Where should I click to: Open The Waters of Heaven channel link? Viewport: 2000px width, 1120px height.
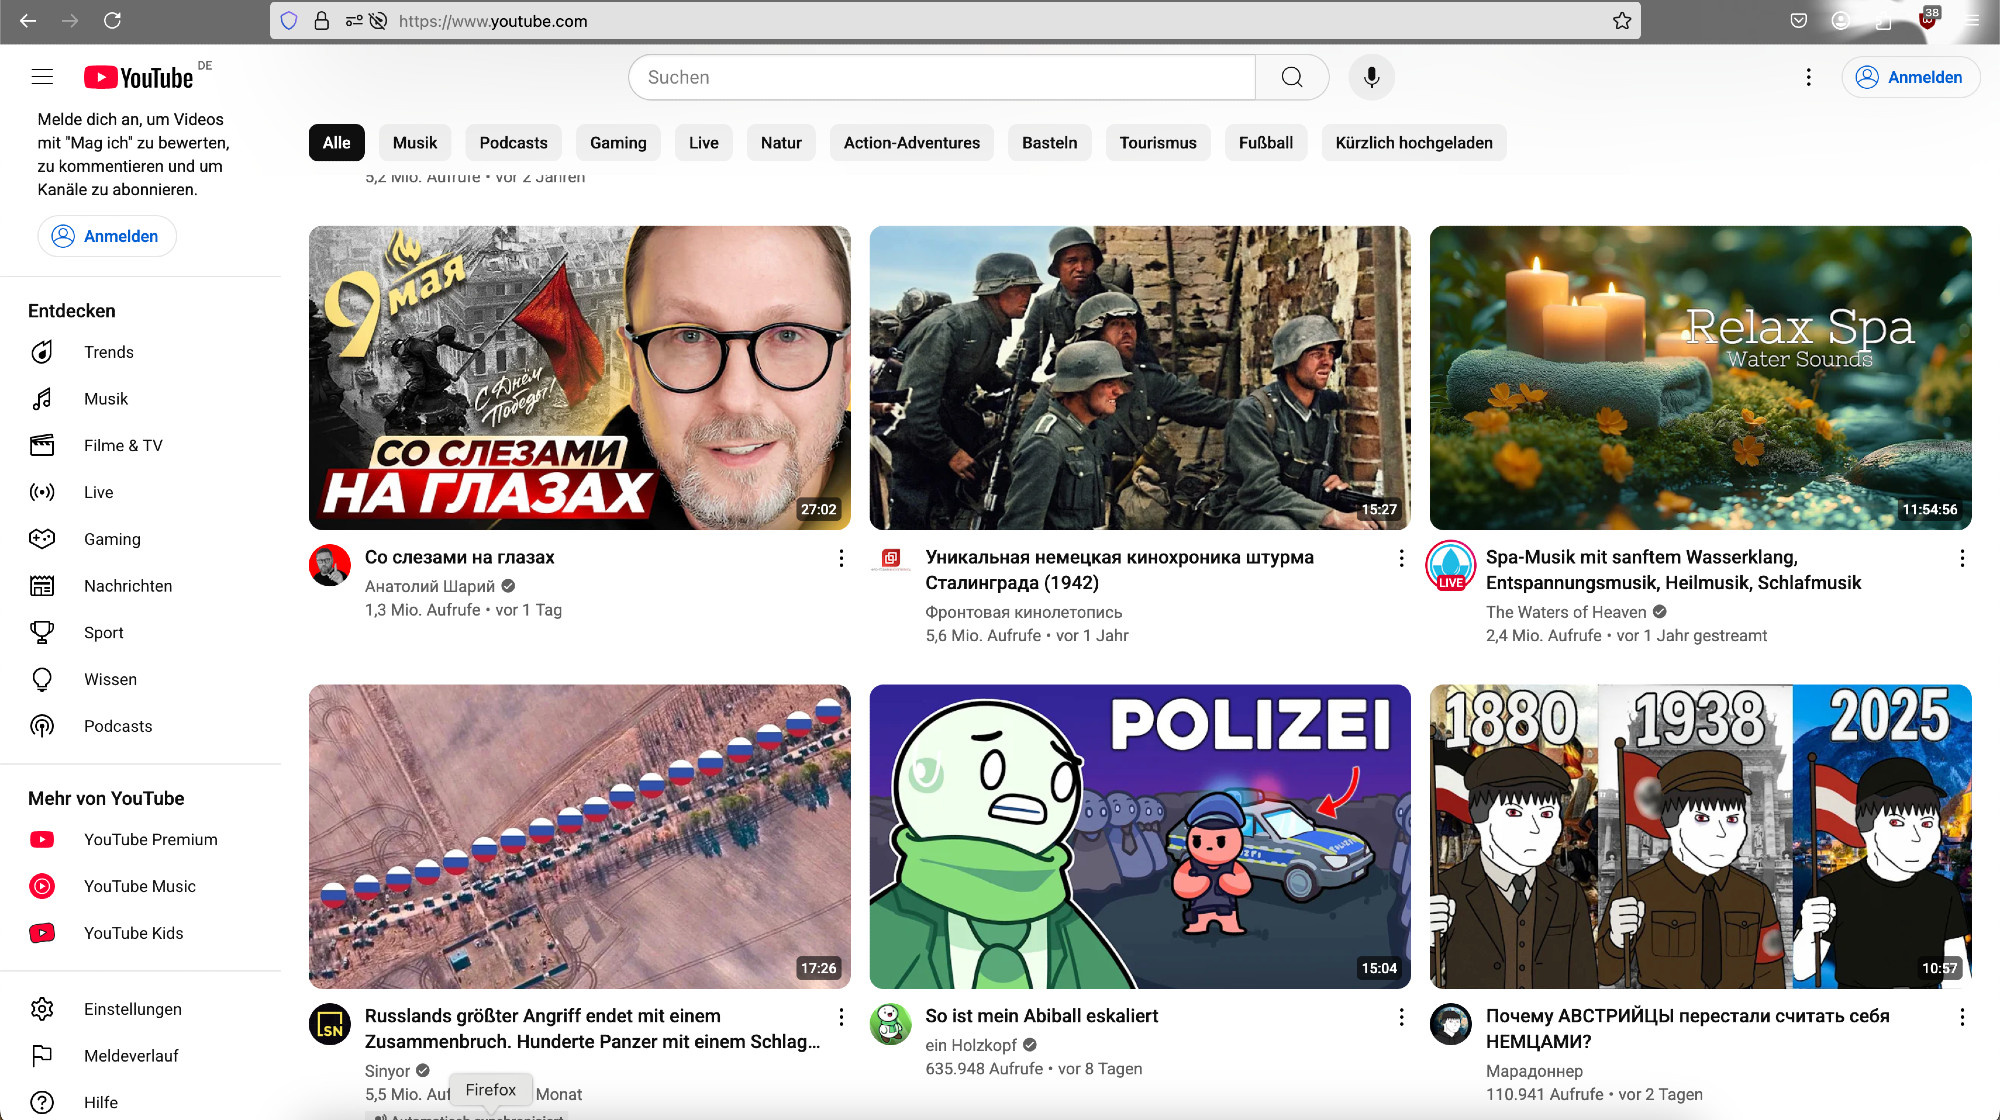[1565, 612]
